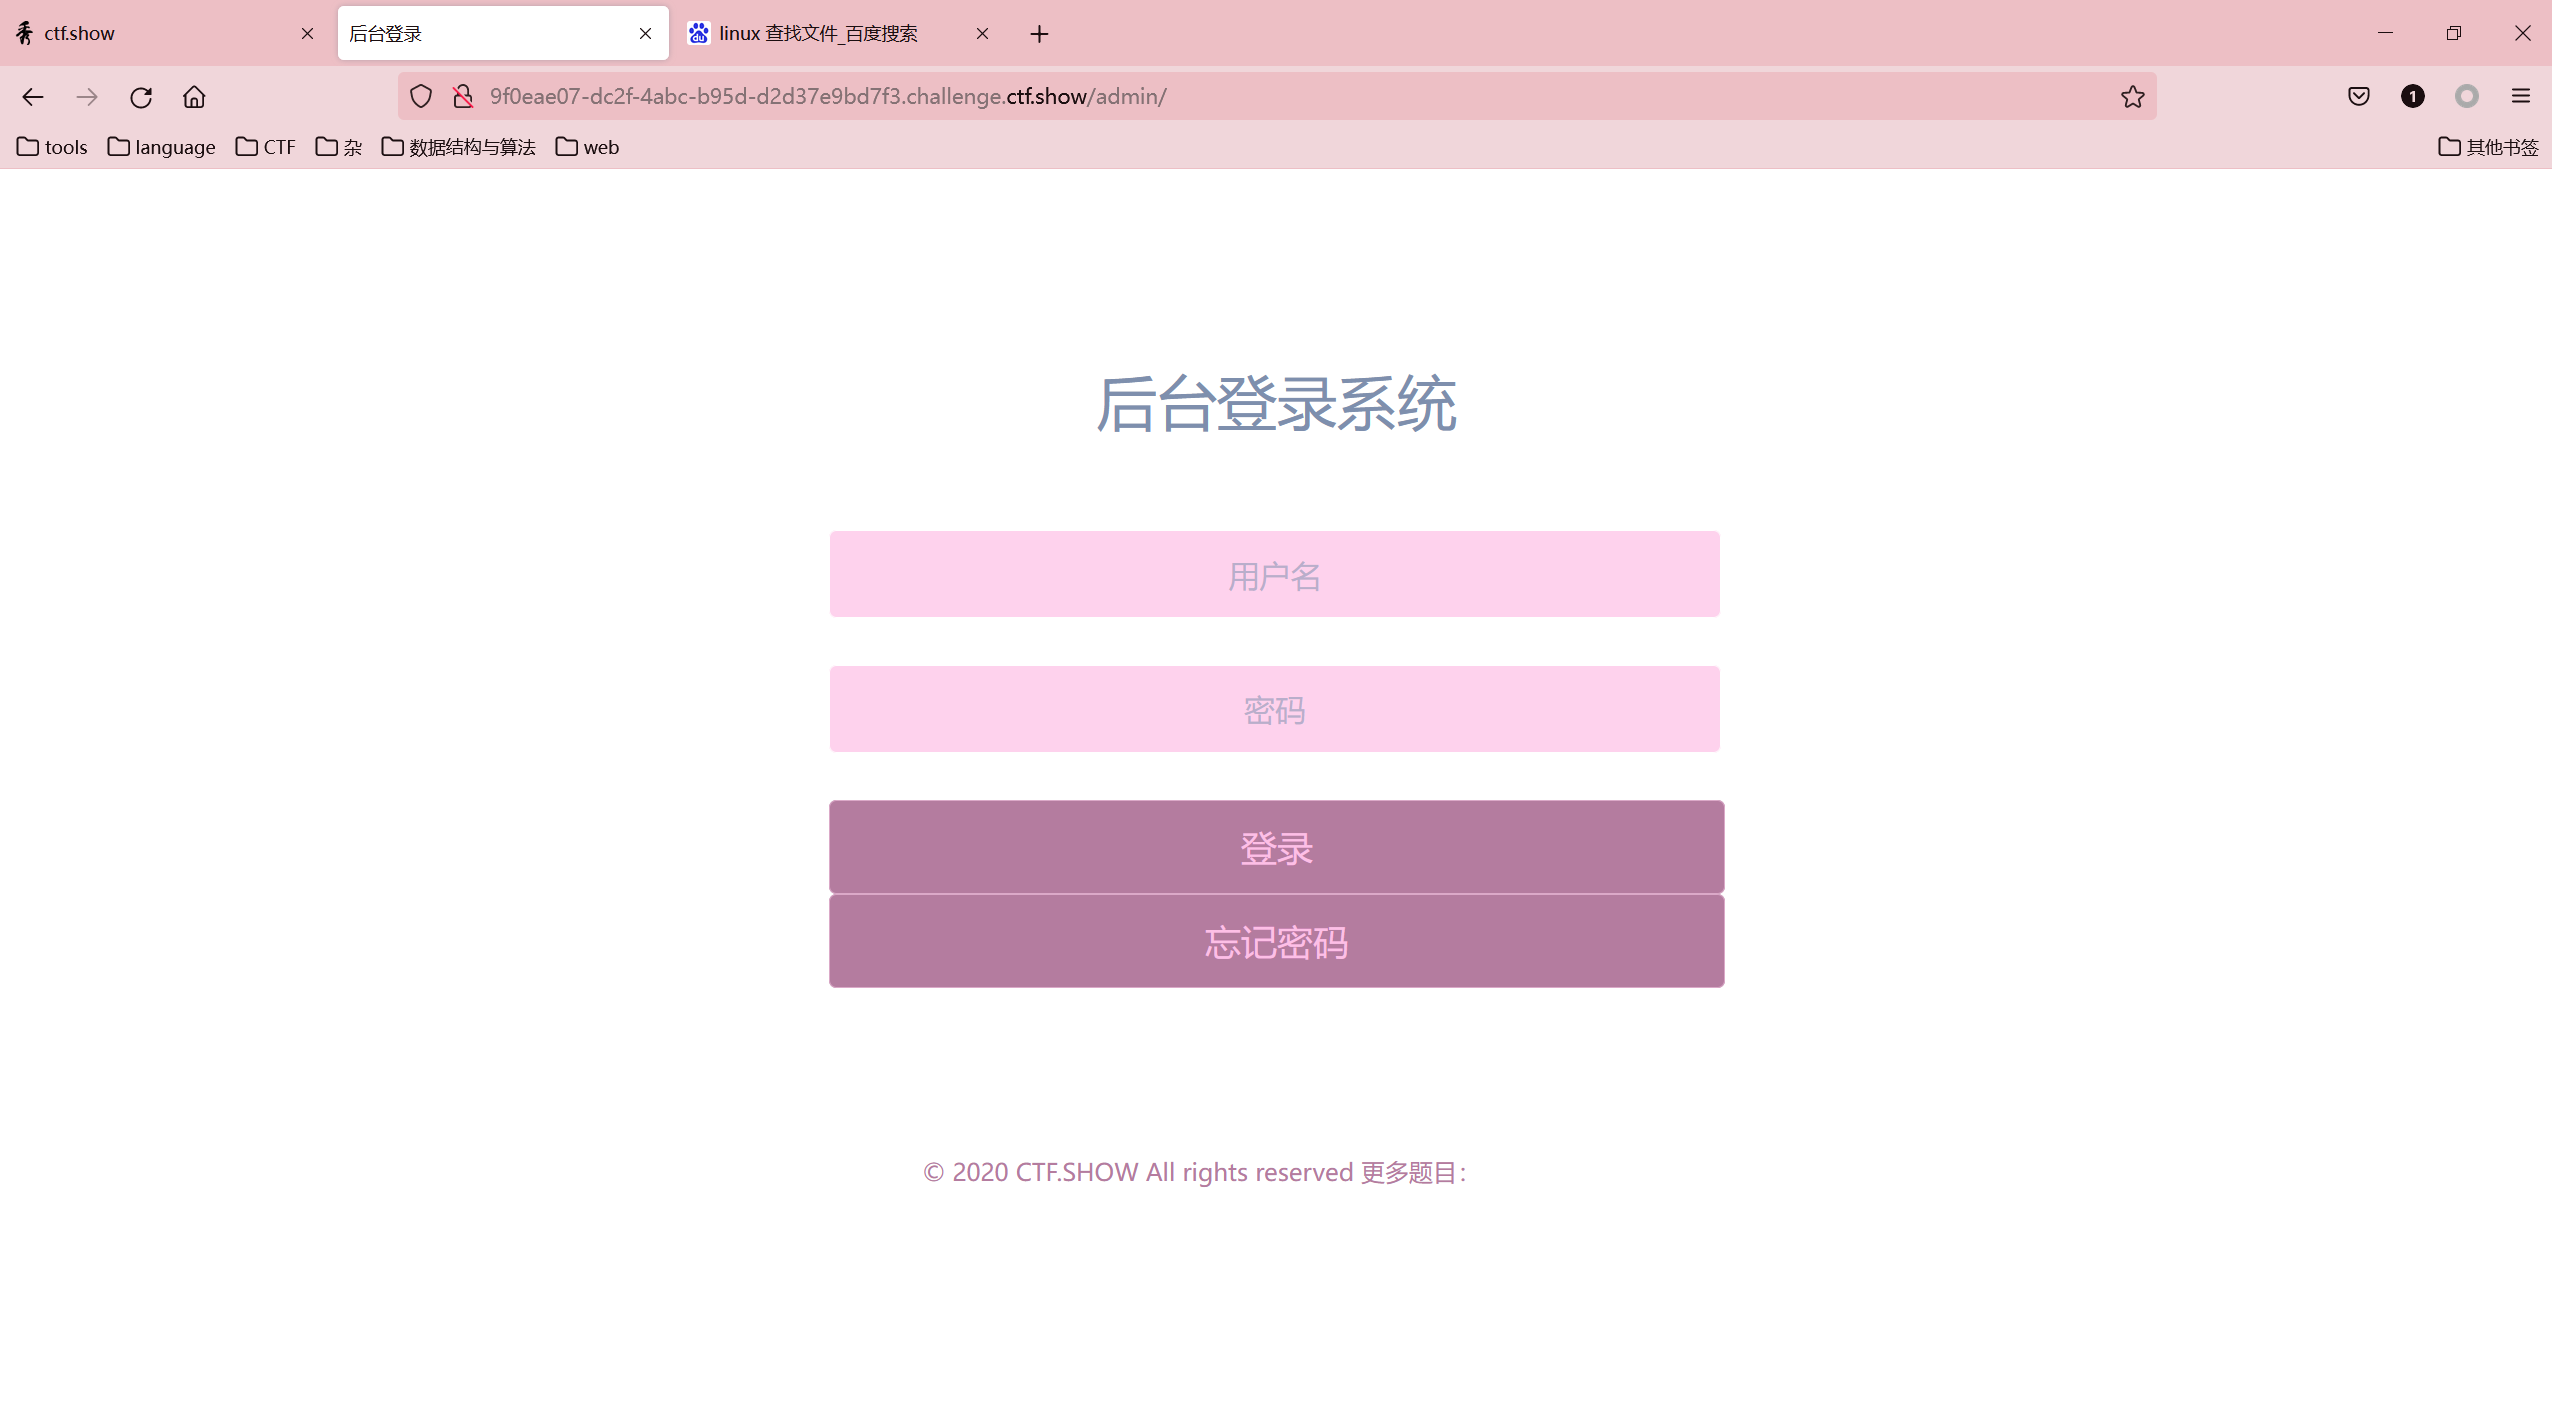
Task: Save the page to Pocket
Action: (x=2360, y=96)
